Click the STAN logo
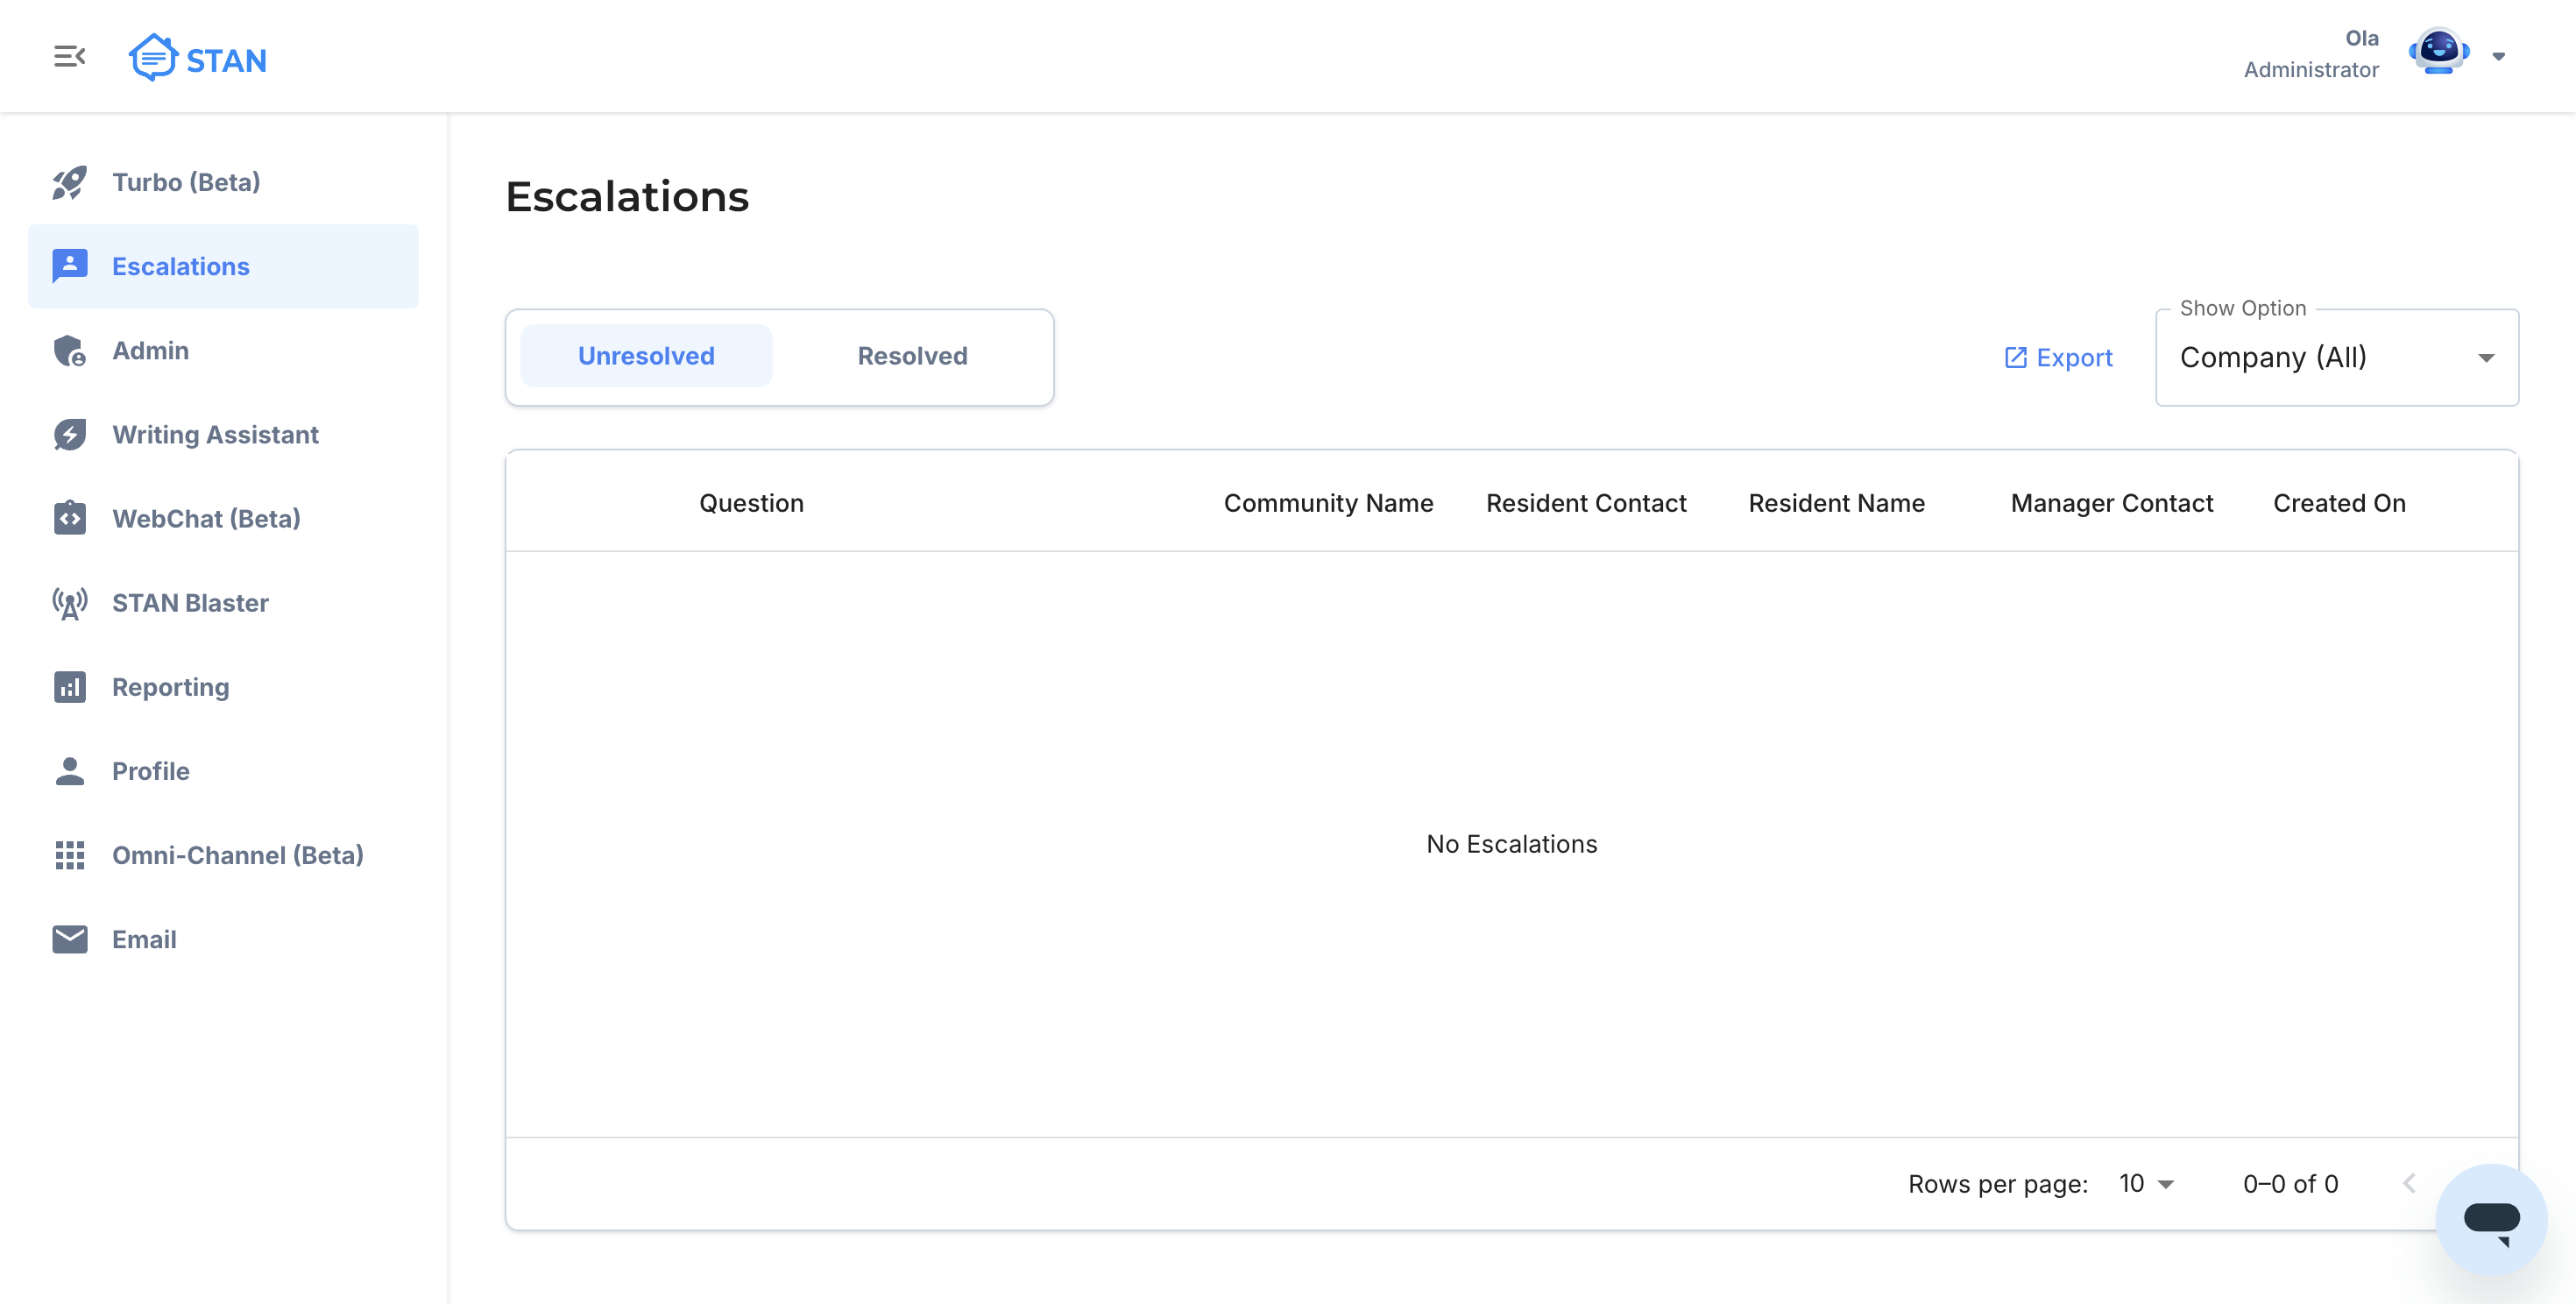 point(198,58)
